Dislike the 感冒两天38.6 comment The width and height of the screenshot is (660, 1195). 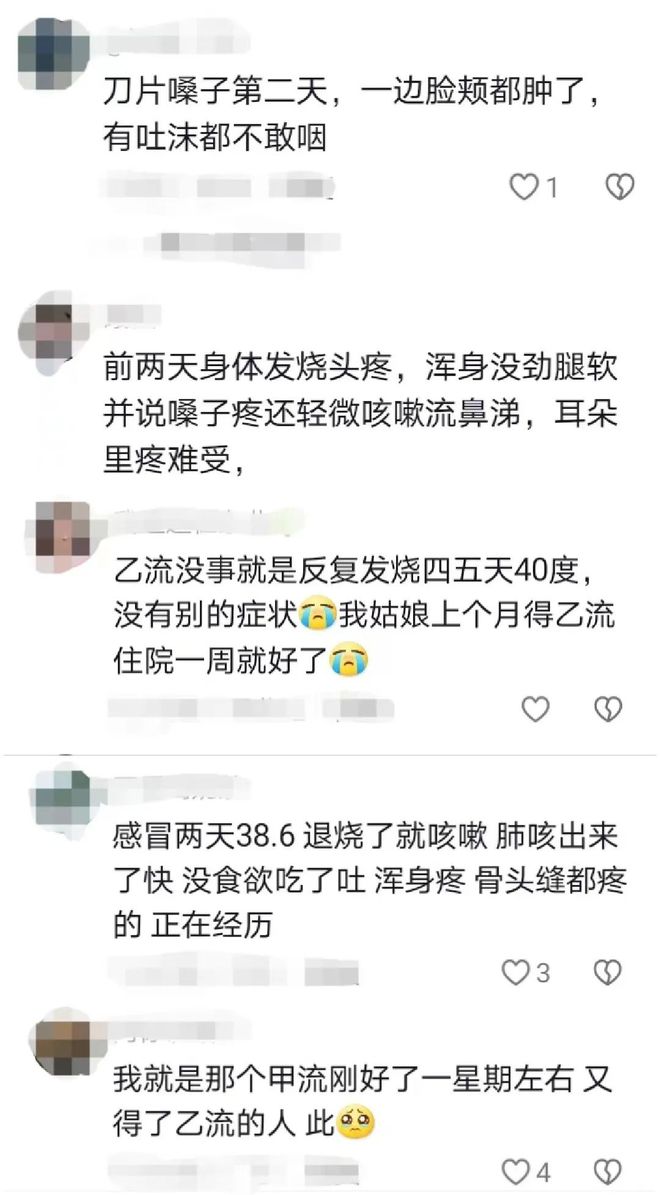pos(607,972)
